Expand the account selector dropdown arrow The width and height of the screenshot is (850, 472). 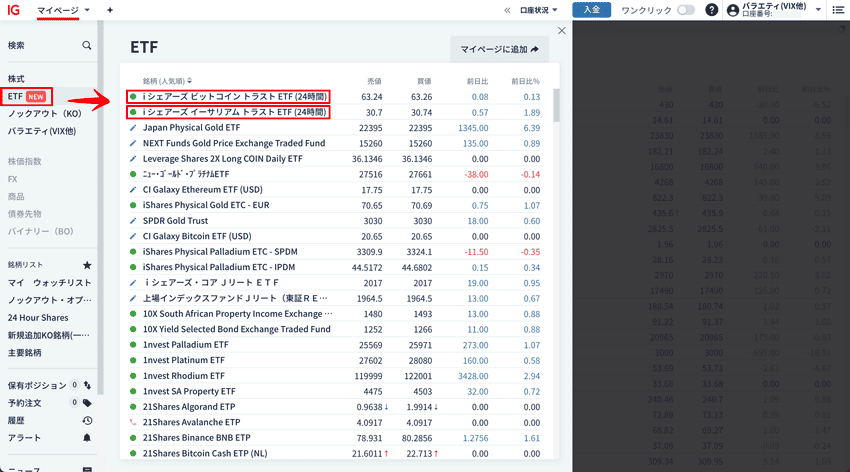point(818,10)
